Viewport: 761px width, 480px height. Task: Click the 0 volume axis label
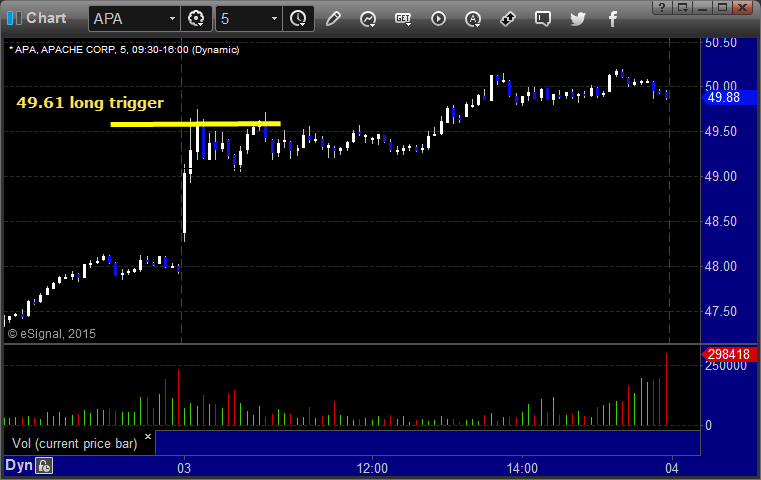click(x=709, y=425)
